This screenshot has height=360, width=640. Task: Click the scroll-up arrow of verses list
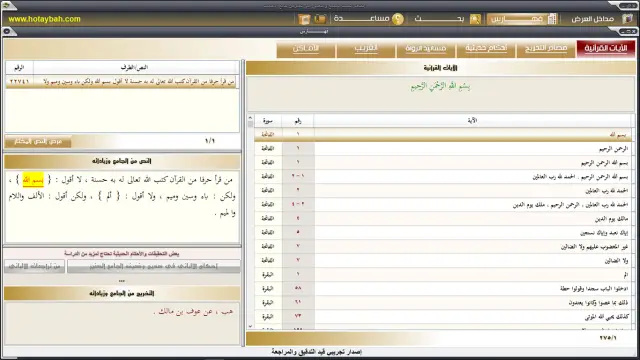pos(250,118)
